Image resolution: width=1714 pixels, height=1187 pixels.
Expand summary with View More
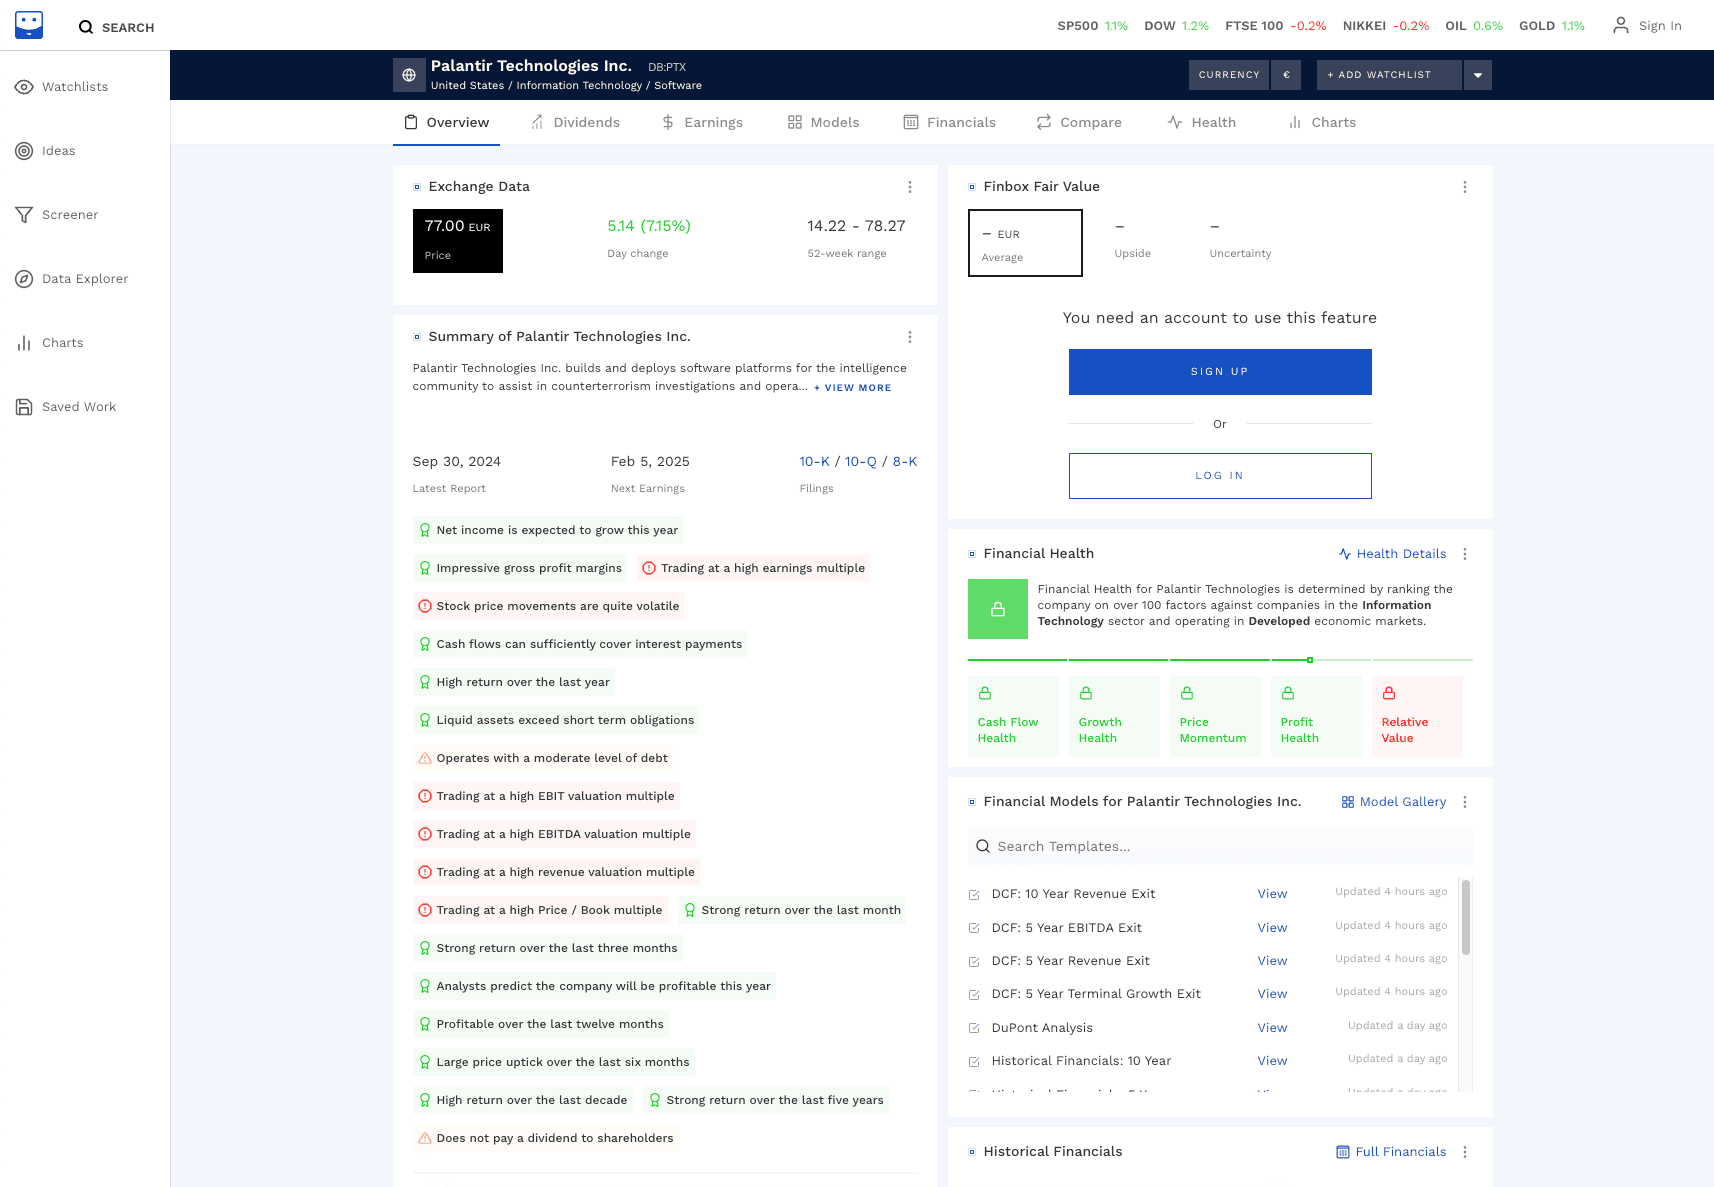pos(853,388)
